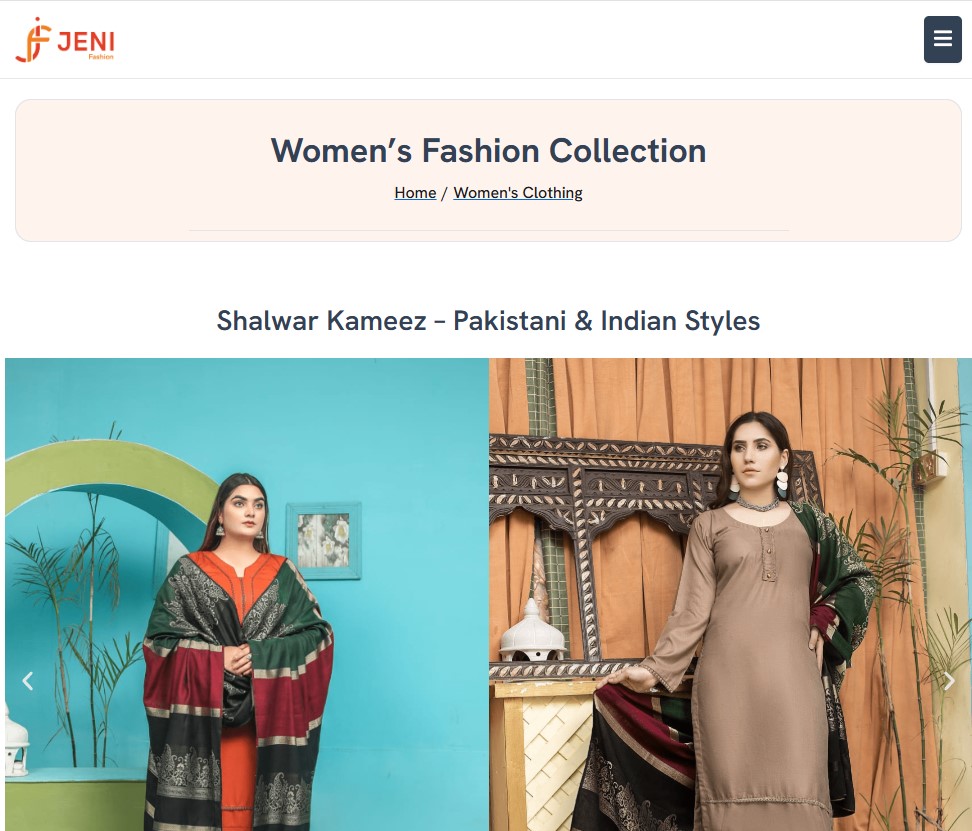Click the slash separator between breadcrumbs

tap(444, 193)
